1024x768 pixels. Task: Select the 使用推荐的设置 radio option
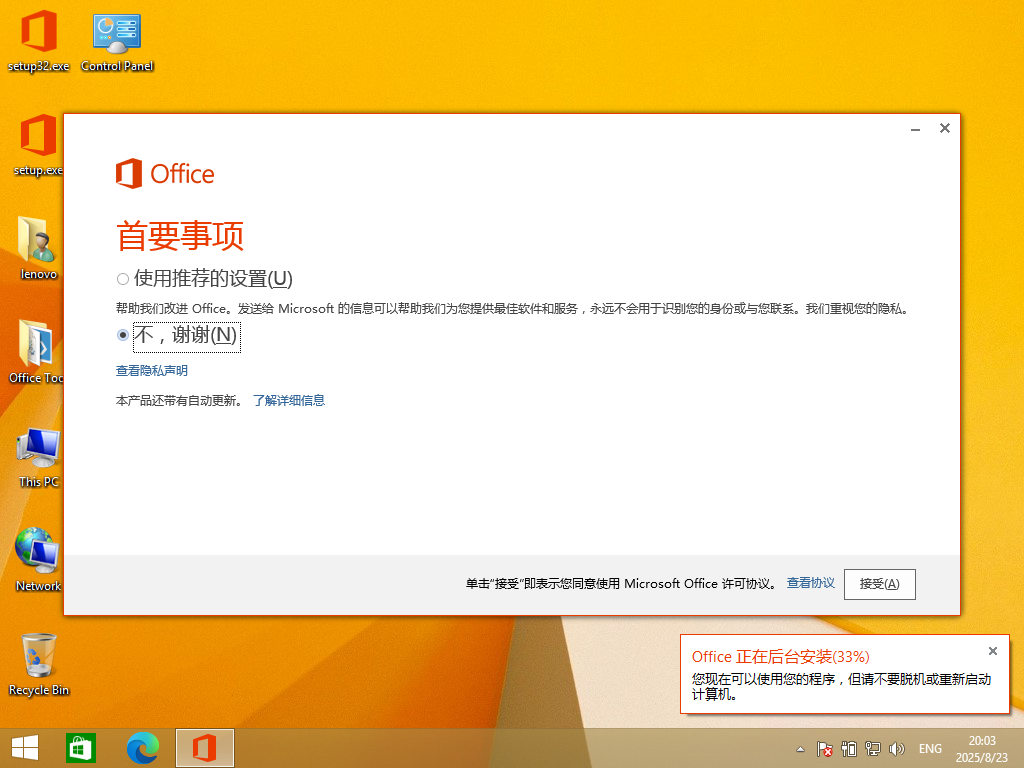pos(123,279)
